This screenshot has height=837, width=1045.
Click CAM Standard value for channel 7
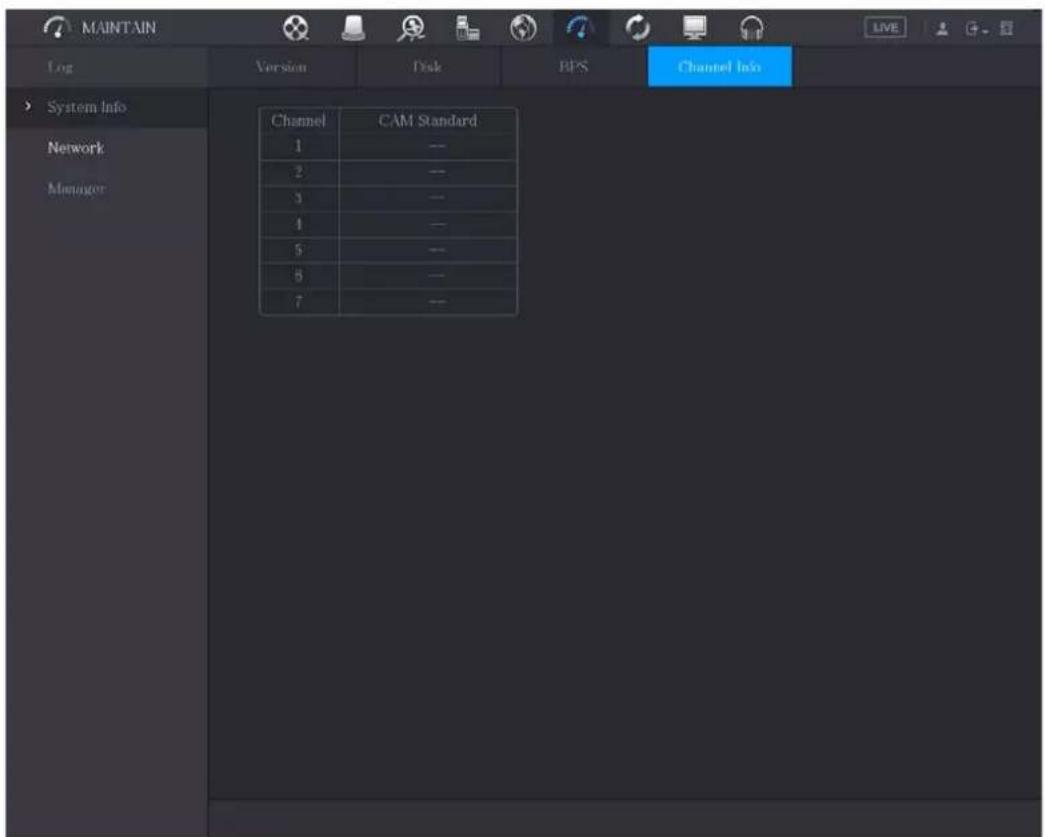pyautogui.click(x=428, y=301)
